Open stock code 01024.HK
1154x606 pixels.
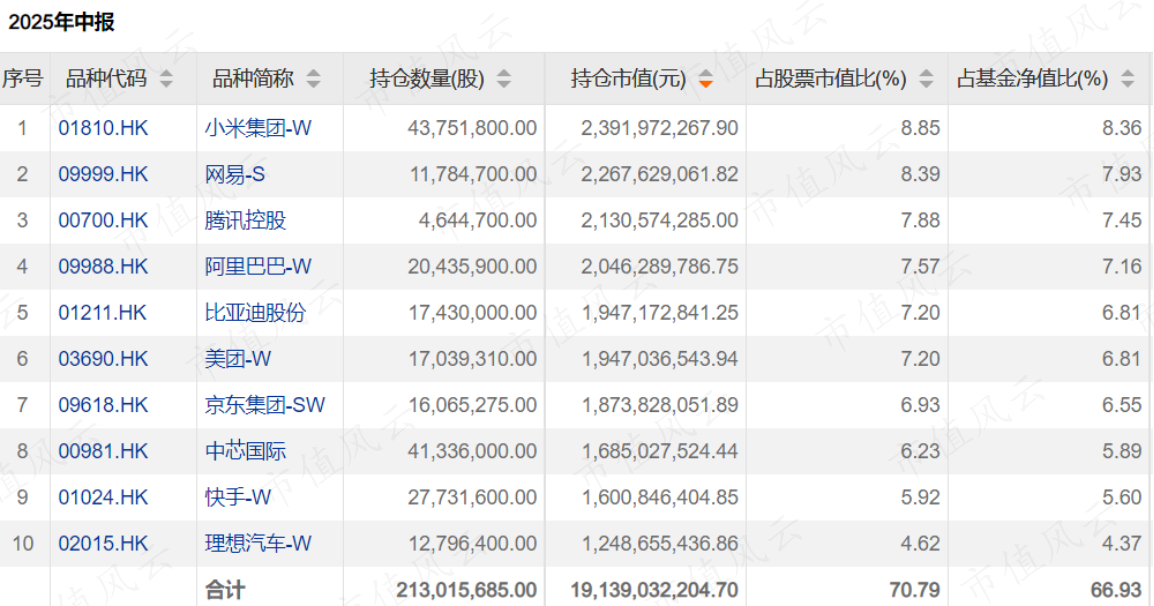coord(103,497)
